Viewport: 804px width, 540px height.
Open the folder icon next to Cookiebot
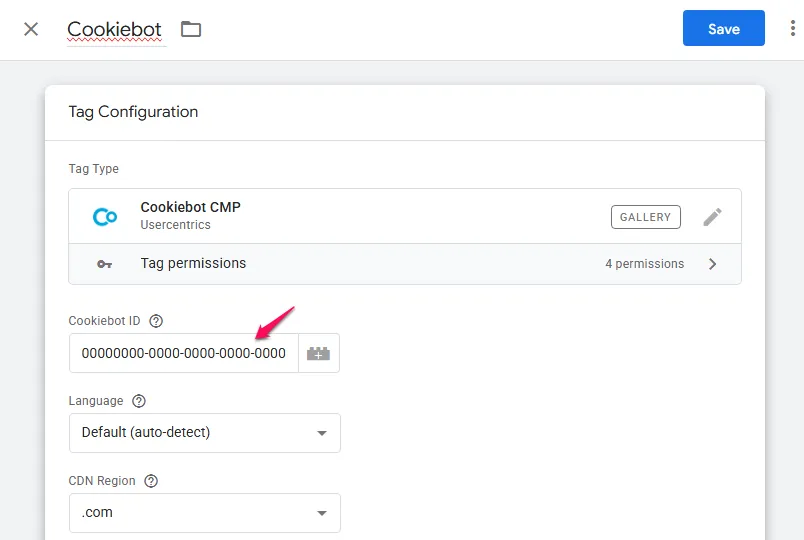[191, 29]
